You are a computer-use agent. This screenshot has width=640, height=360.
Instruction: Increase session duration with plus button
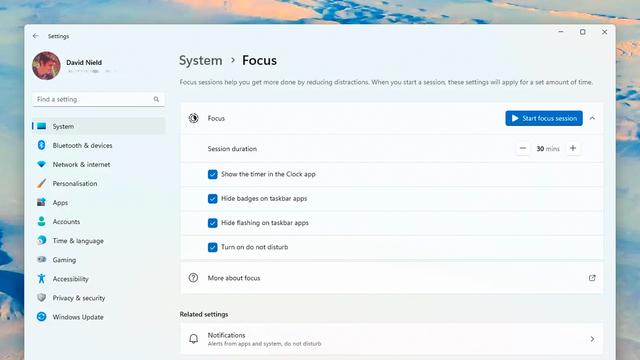[573, 149]
